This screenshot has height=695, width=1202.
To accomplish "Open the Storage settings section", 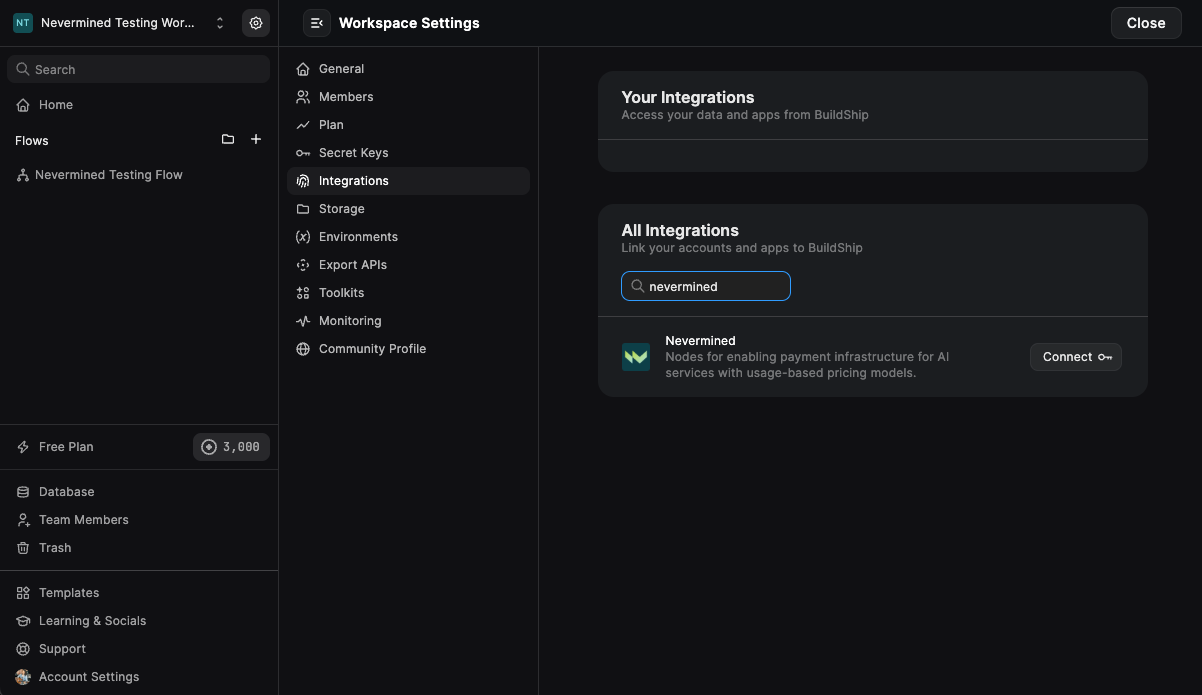I will 341,209.
